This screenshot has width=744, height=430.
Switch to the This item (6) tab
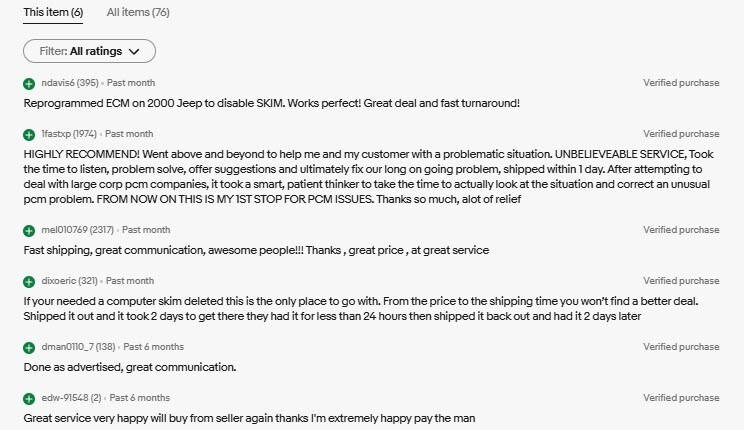(x=53, y=12)
